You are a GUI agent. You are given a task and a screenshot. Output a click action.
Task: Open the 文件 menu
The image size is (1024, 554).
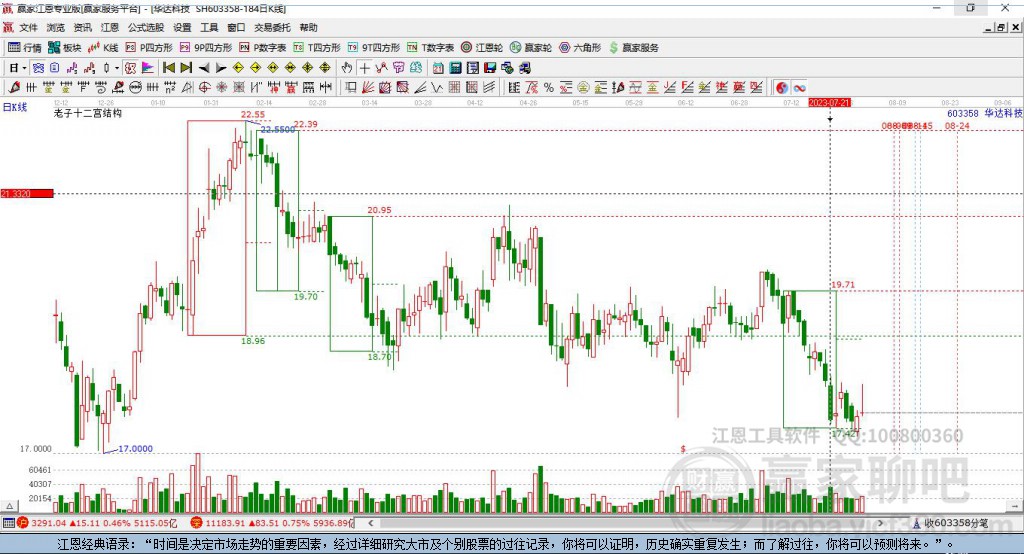[x=28, y=27]
